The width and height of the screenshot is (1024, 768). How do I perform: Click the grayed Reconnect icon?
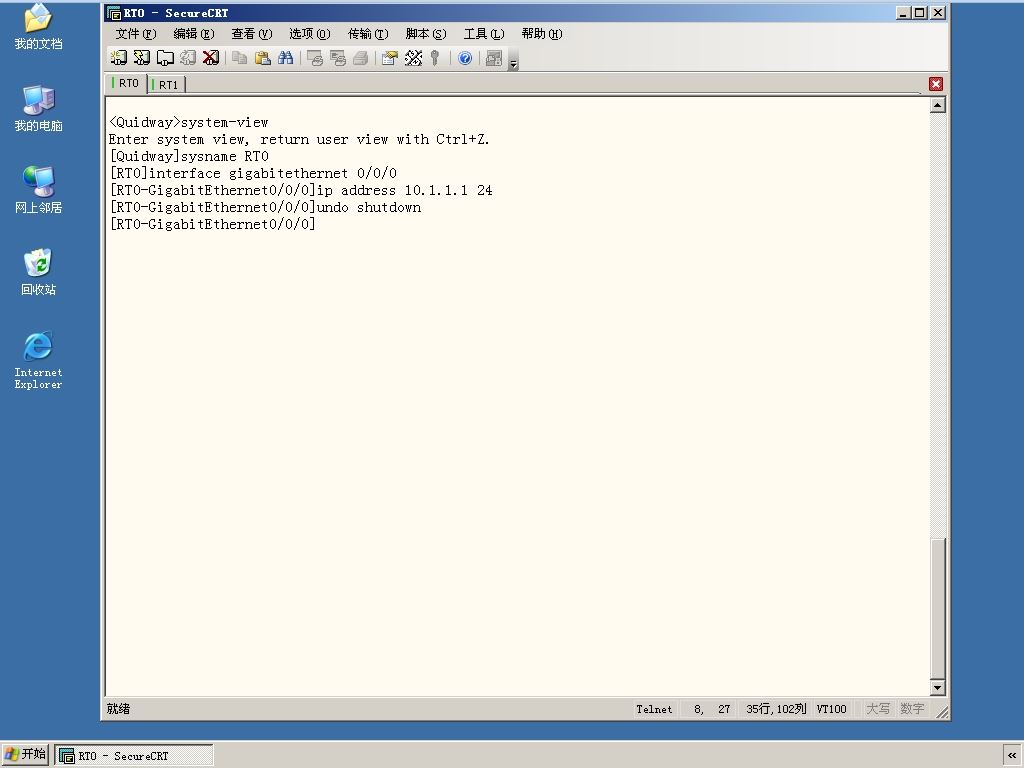pyautogui.click(x=188, y=58)
